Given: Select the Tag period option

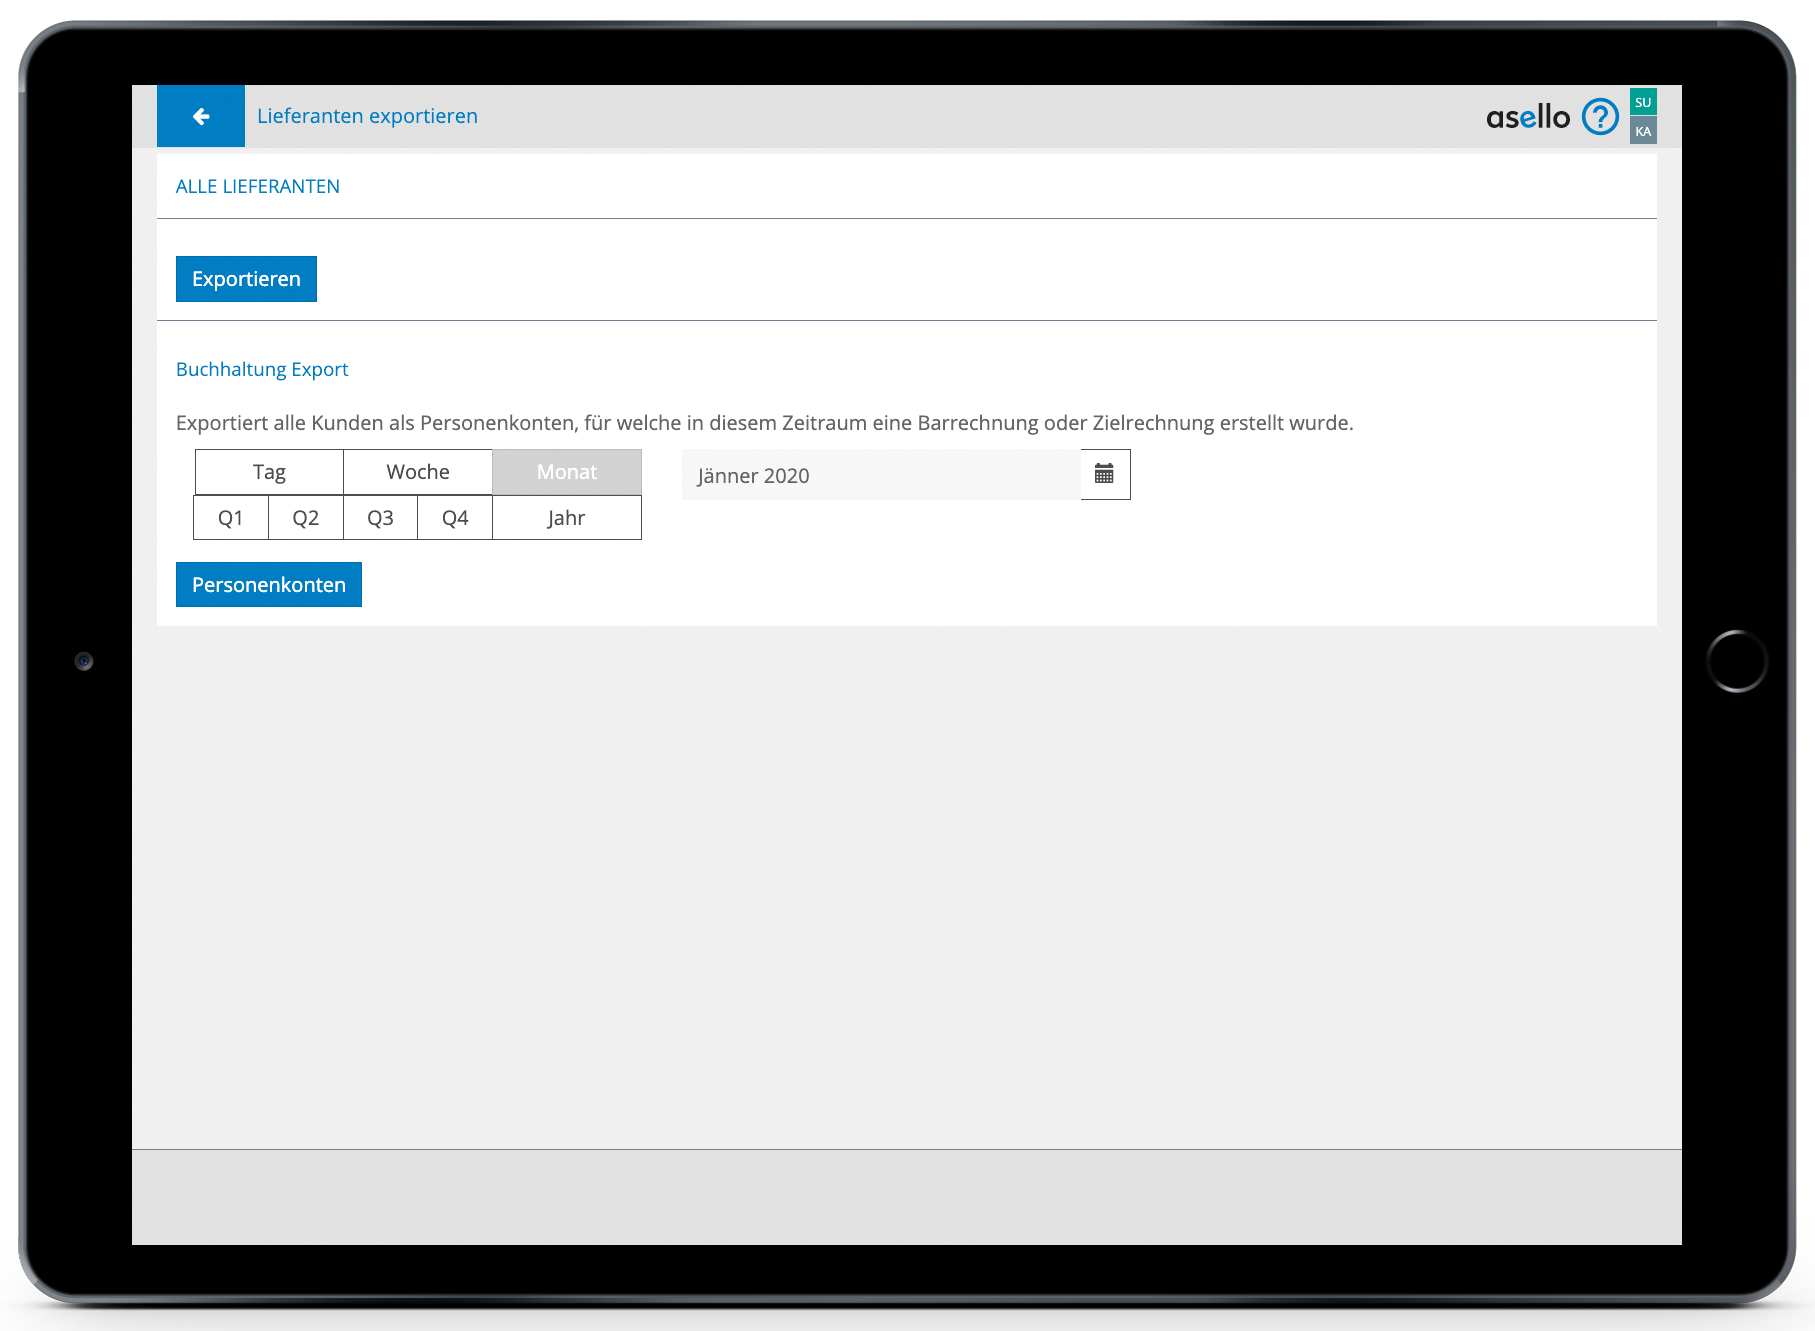Looking at the screenshot, I should pyautogui.click(x=269, y=472).
